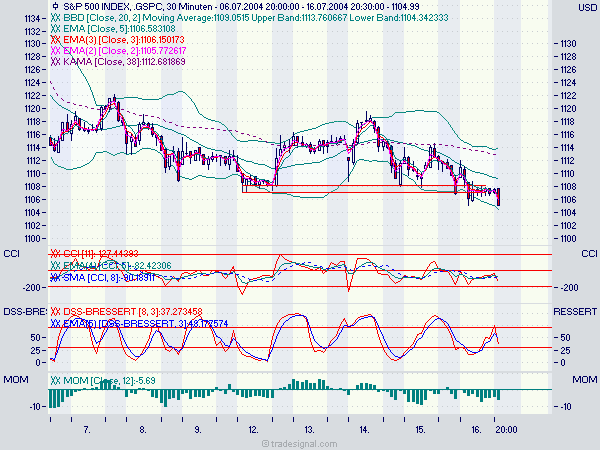This screenshot has width=600, height=450.
Task: Click the date label 12. on time axis
Action: 253,430
